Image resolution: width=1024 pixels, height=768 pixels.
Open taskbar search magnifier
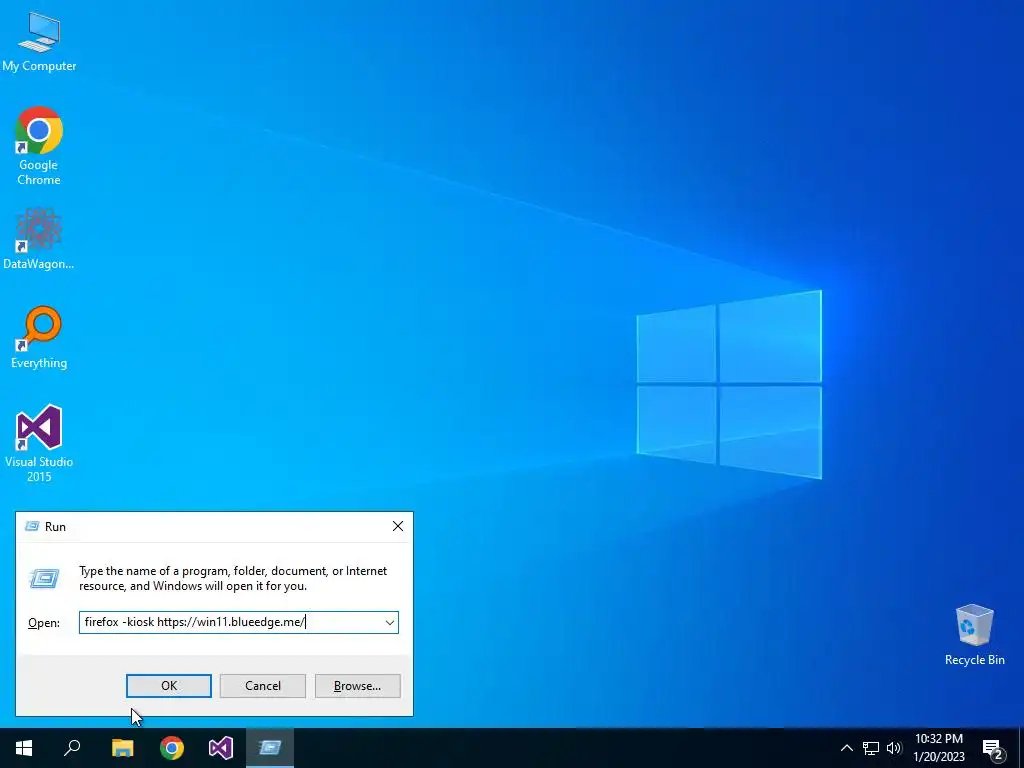(x=72, y=748)
